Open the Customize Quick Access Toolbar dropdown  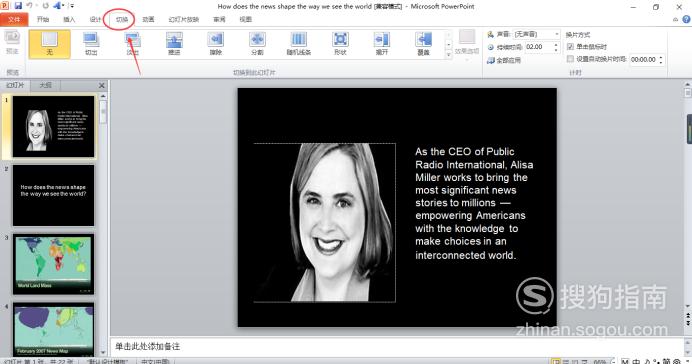click(71, 6)
